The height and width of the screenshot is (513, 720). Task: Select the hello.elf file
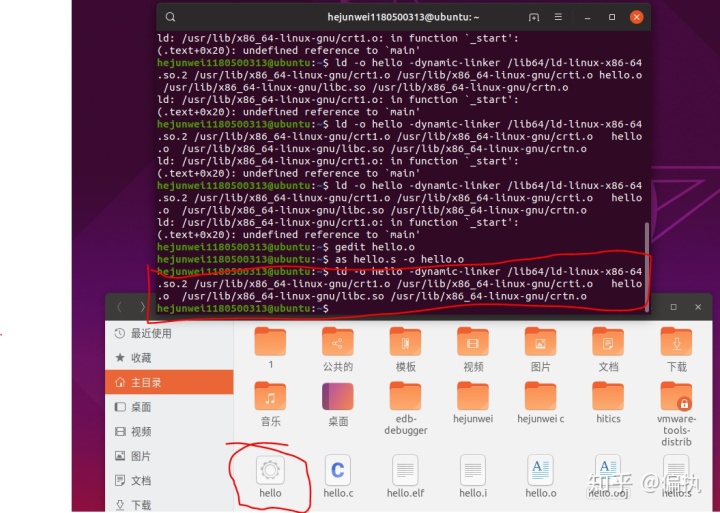[x=405, y=476]
